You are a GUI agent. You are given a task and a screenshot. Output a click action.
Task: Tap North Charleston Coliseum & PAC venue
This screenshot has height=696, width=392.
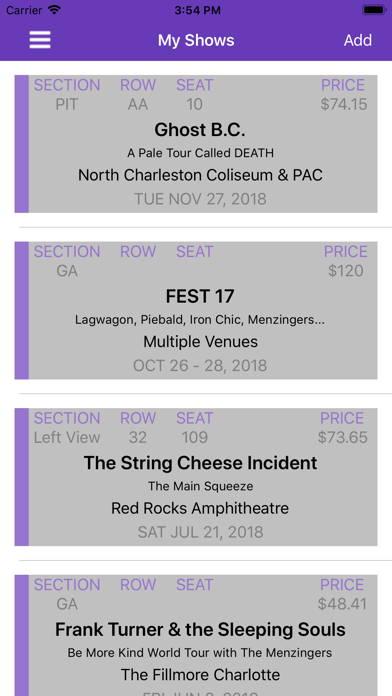(200, 175)
